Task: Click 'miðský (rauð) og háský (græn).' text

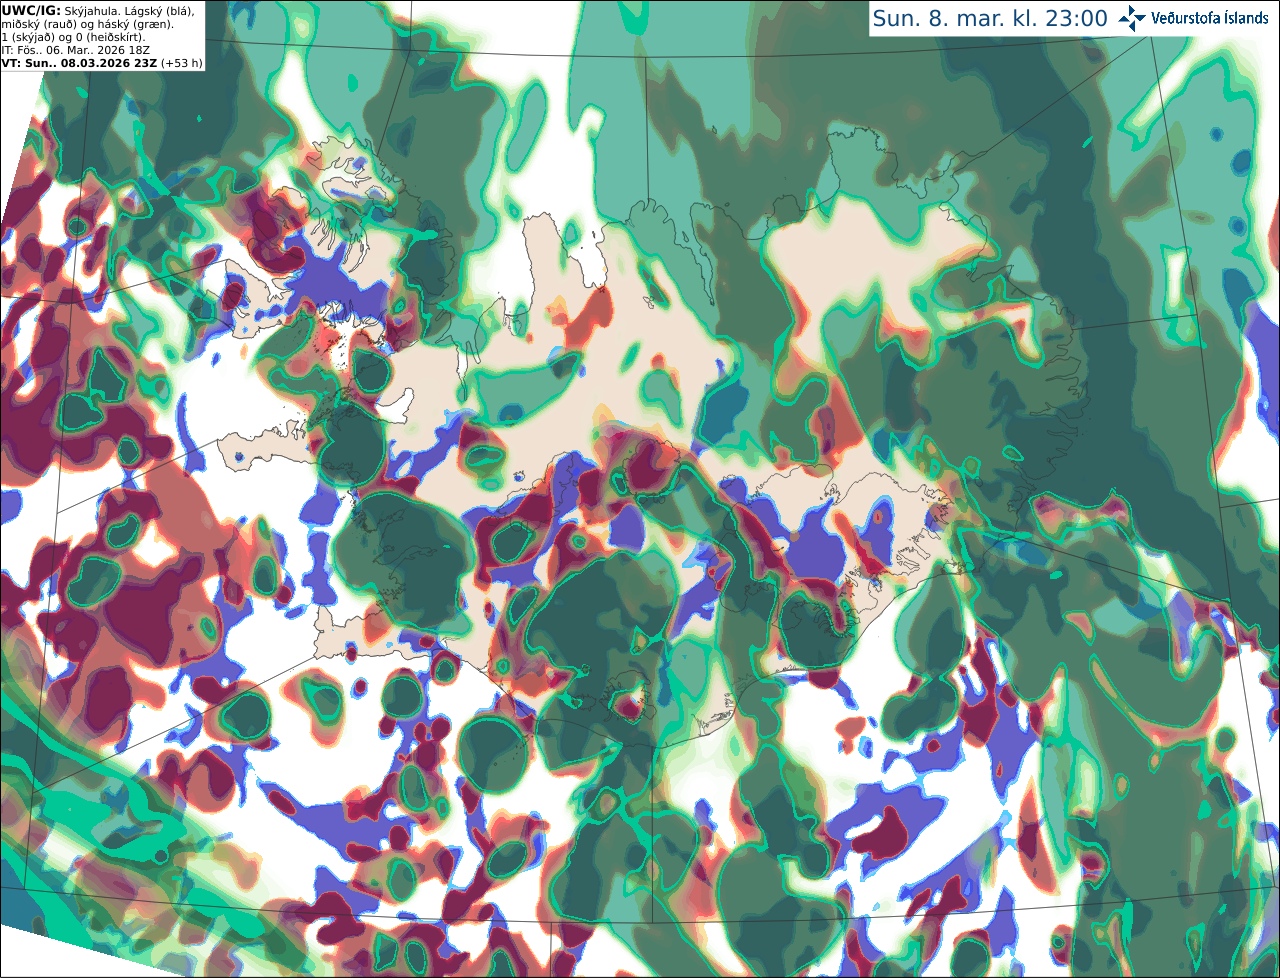Action: (87, 23)
